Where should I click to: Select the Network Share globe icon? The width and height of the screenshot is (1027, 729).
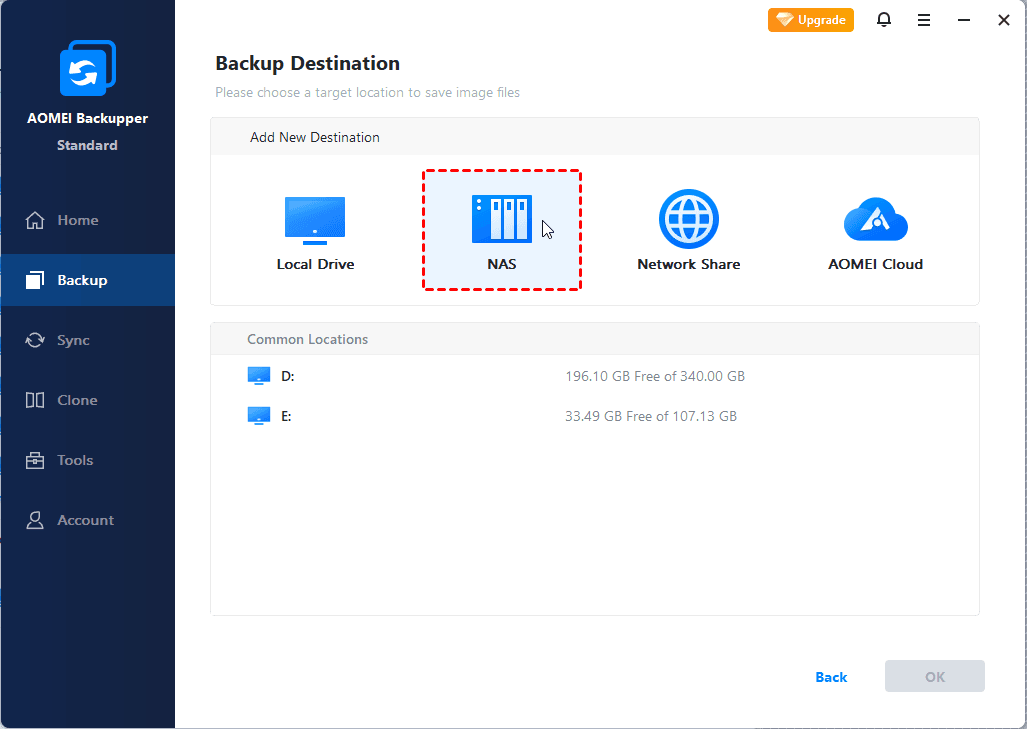tap(688, 219)
